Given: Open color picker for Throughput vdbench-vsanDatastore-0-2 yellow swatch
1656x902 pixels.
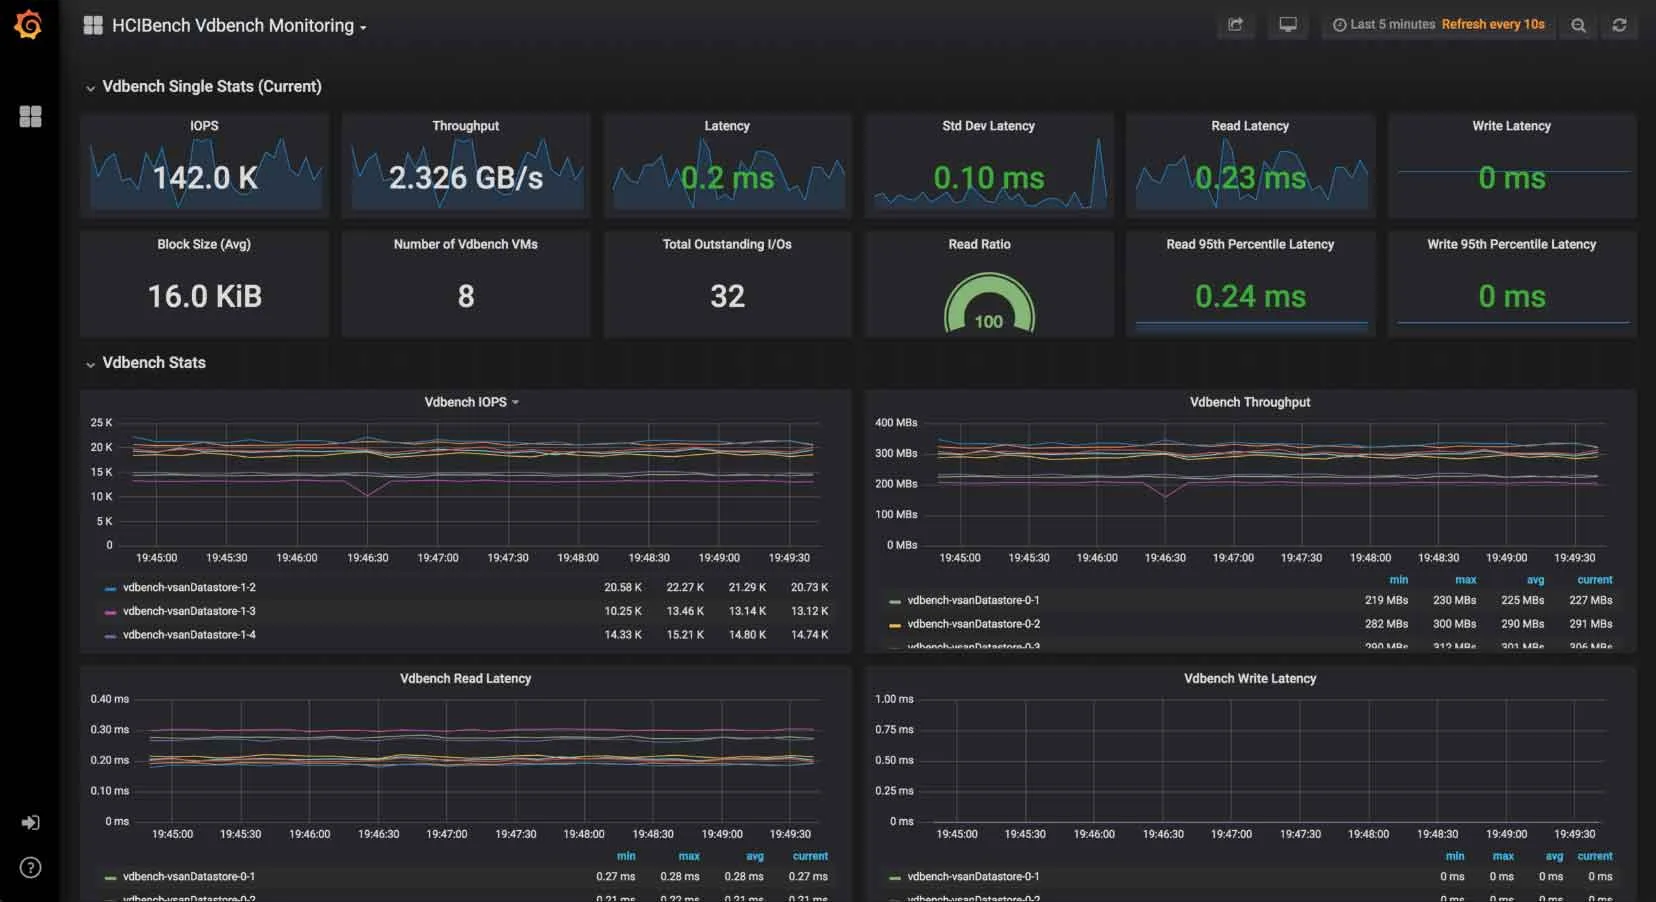Looking at the screenshot, I should click(x=895, y=625).
